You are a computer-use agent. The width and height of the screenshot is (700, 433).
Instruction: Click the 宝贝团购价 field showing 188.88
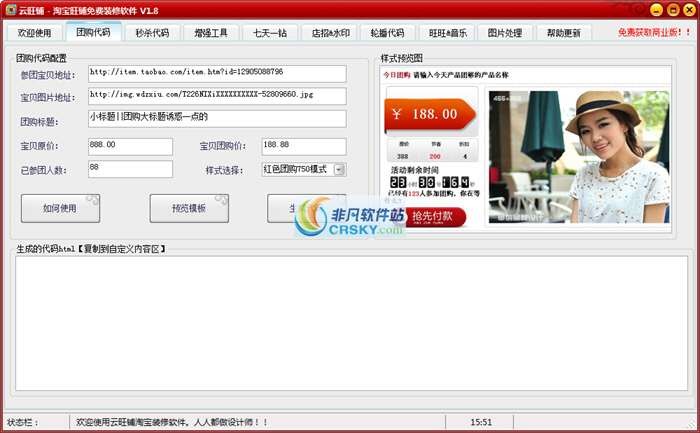304,146
